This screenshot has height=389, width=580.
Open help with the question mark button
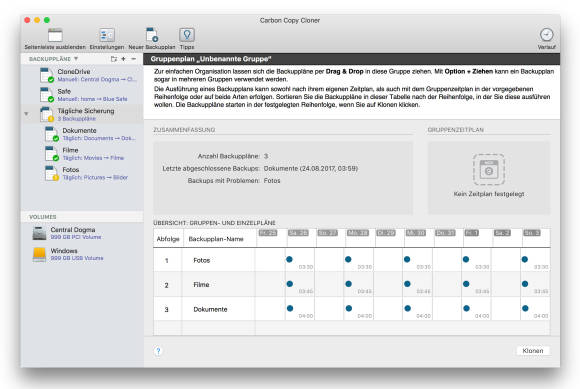click(158, 351)
